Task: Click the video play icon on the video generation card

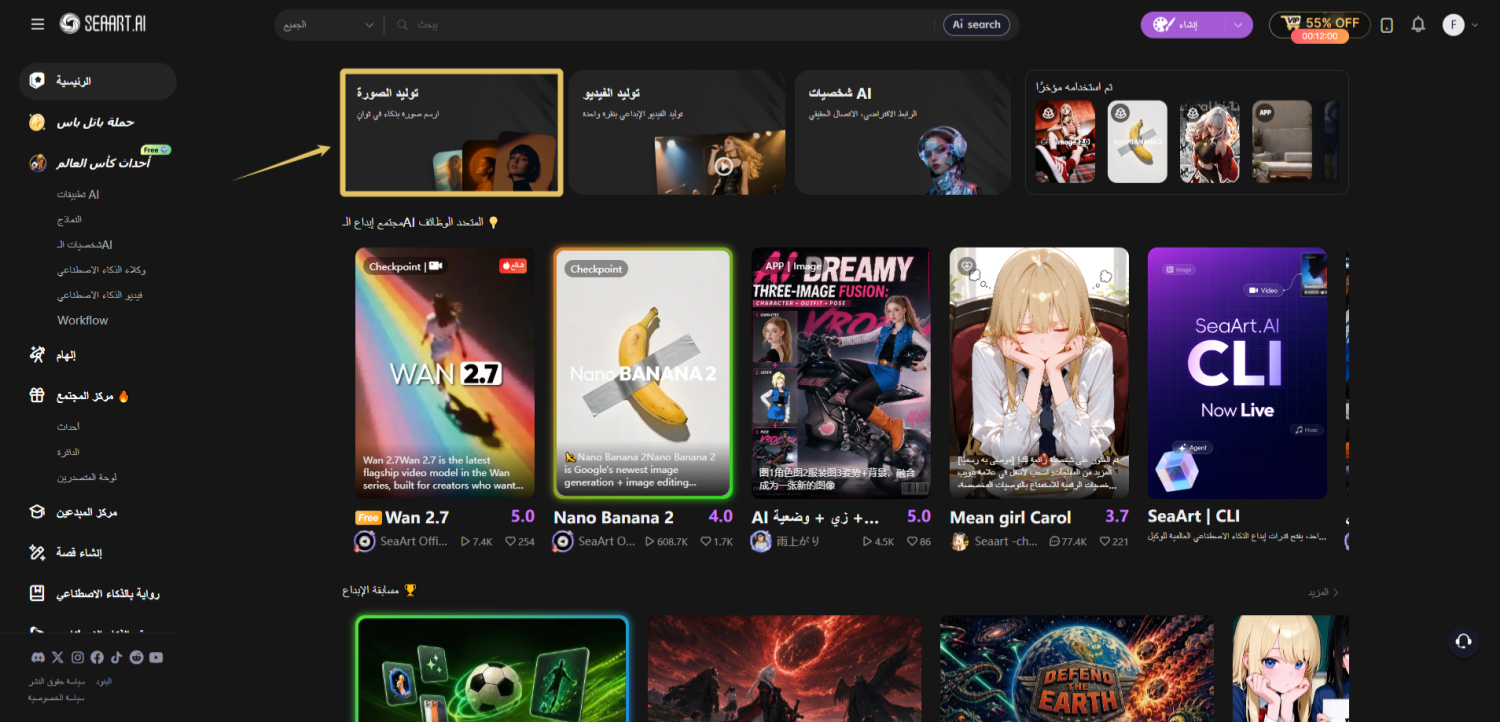Action: pos(723,167)
